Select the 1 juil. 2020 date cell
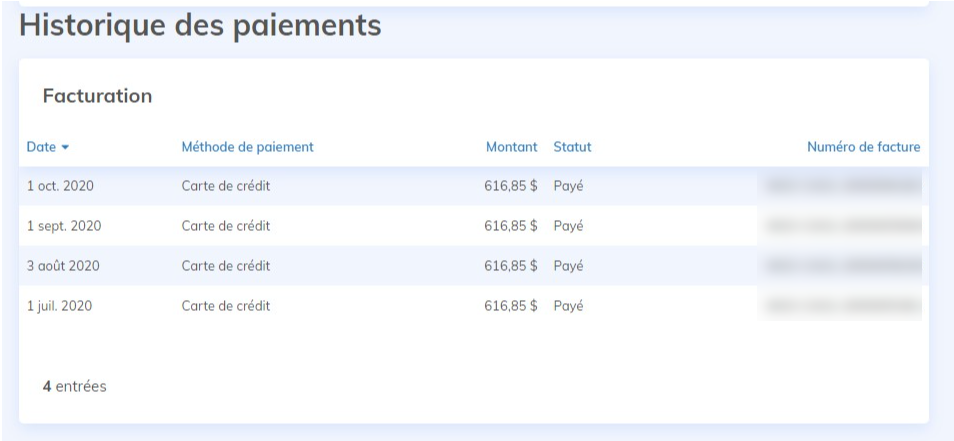 (59, 306)
